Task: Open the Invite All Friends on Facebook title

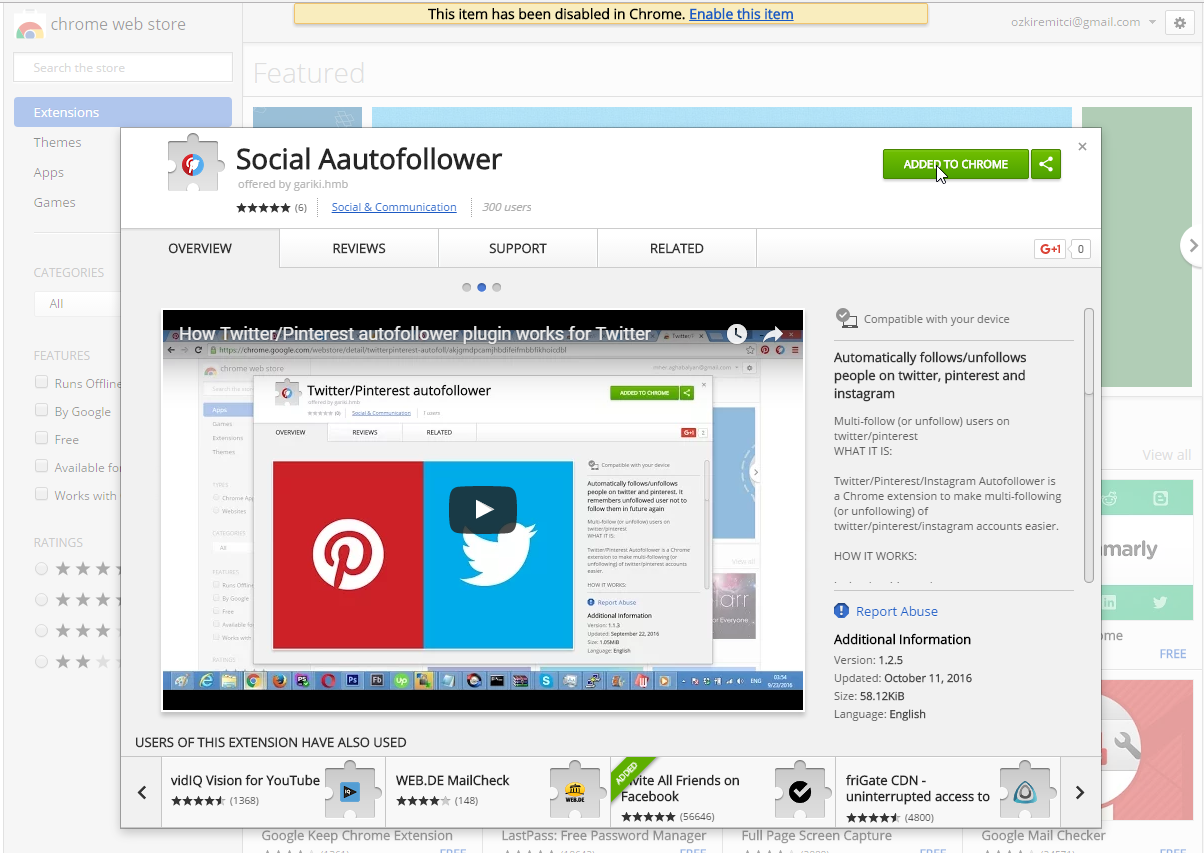Action: [x=680, y=788]
